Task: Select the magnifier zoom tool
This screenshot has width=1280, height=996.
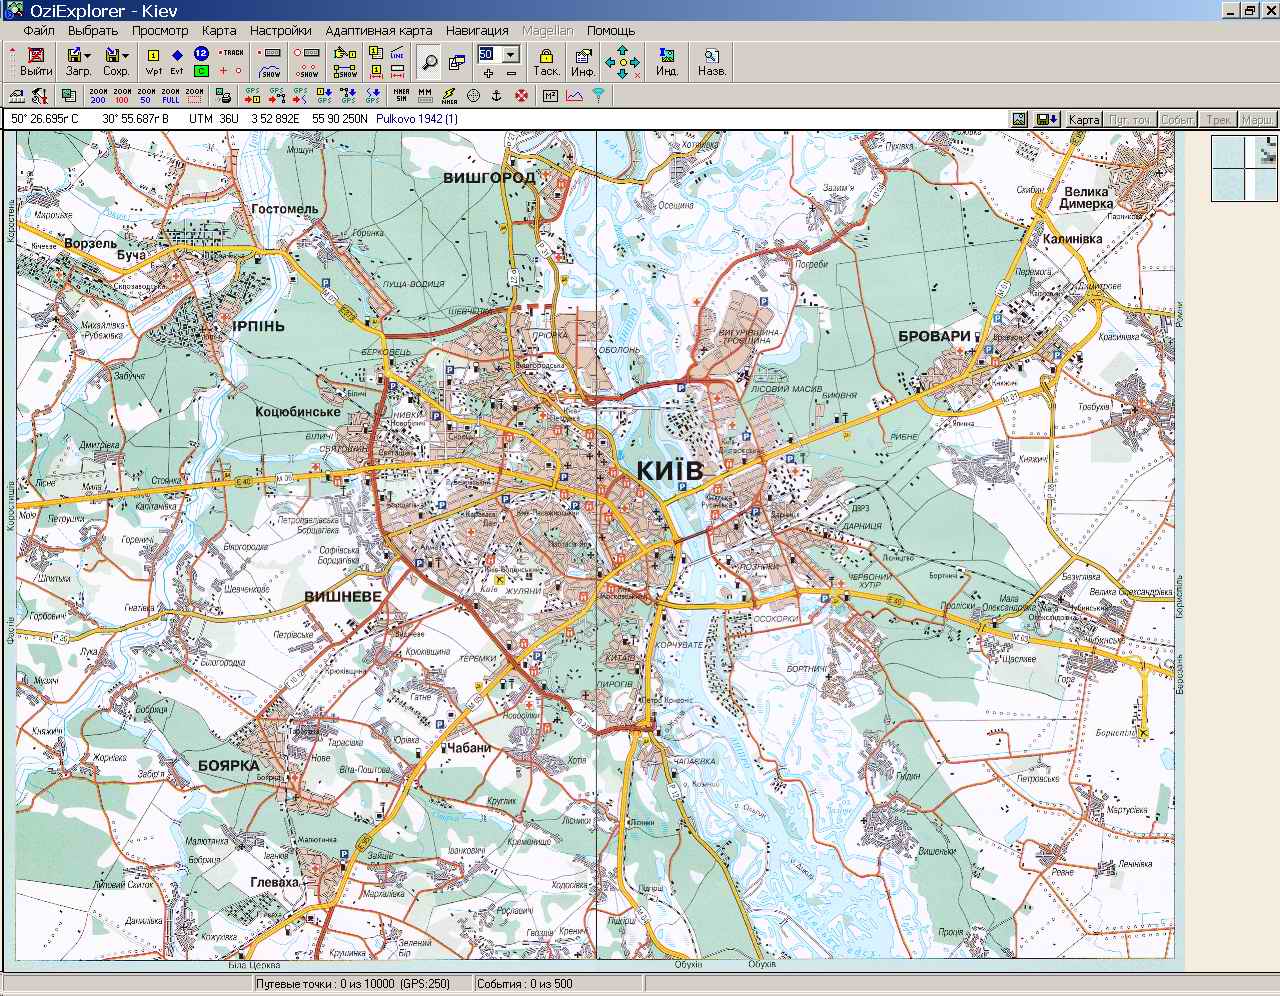Action: 429,62
